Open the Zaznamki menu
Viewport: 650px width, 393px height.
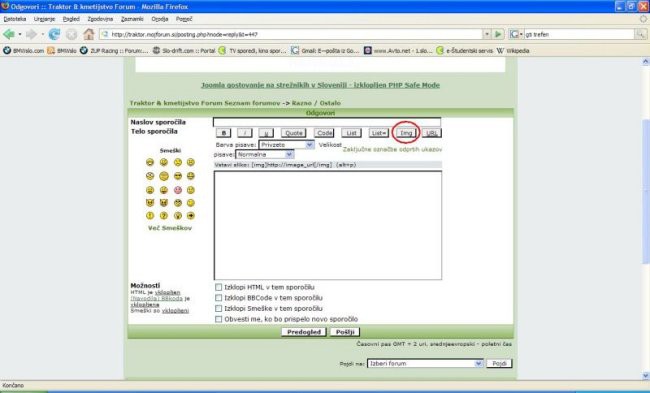pyautogui.click(x=132, y=19)
